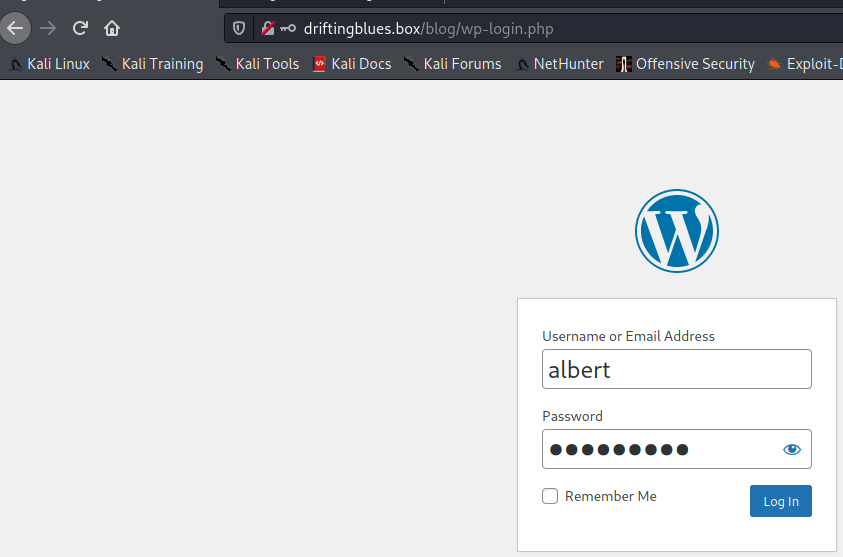
Task: Click the Log In button
Action: [x=781, y=501]
